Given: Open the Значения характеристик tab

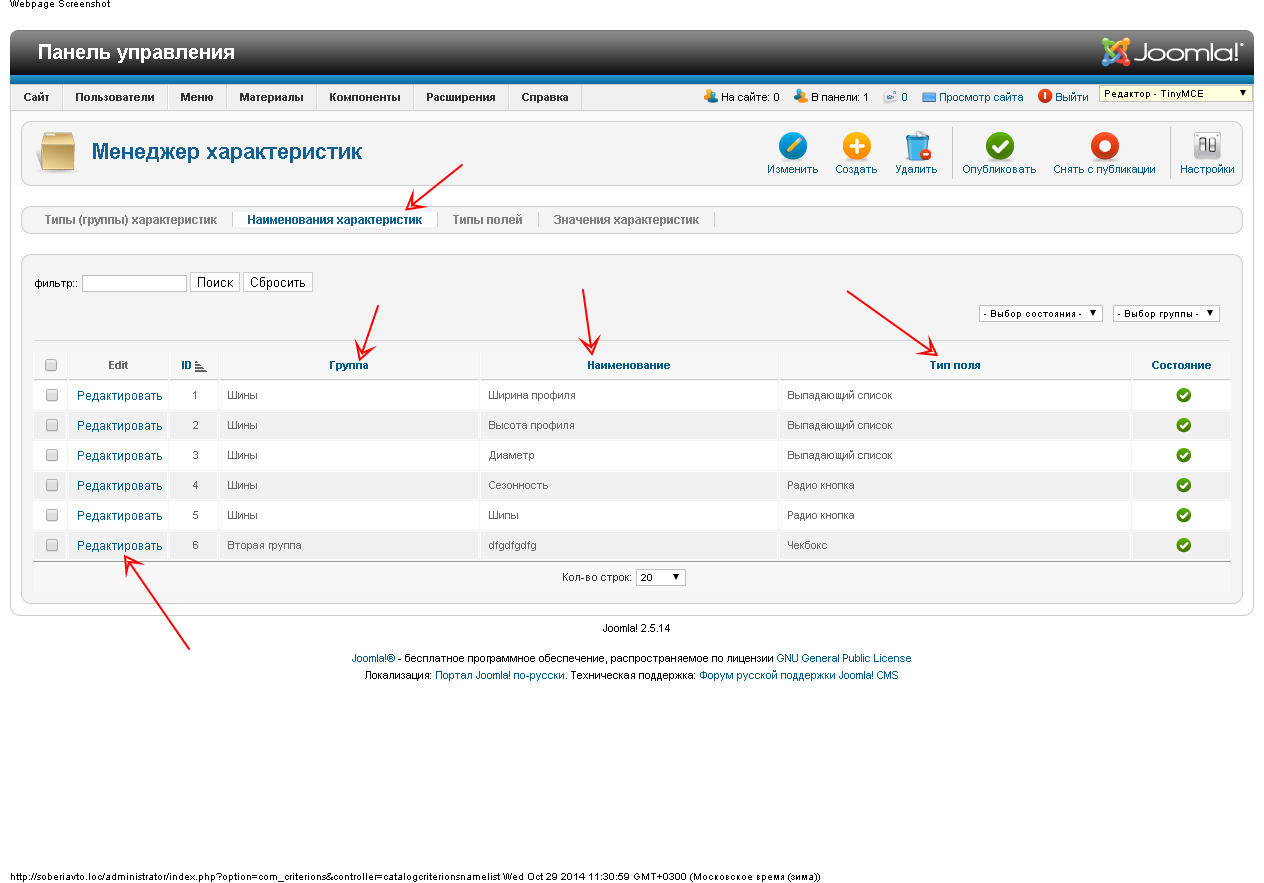Looking at the screenshot, I should [626, 219].
